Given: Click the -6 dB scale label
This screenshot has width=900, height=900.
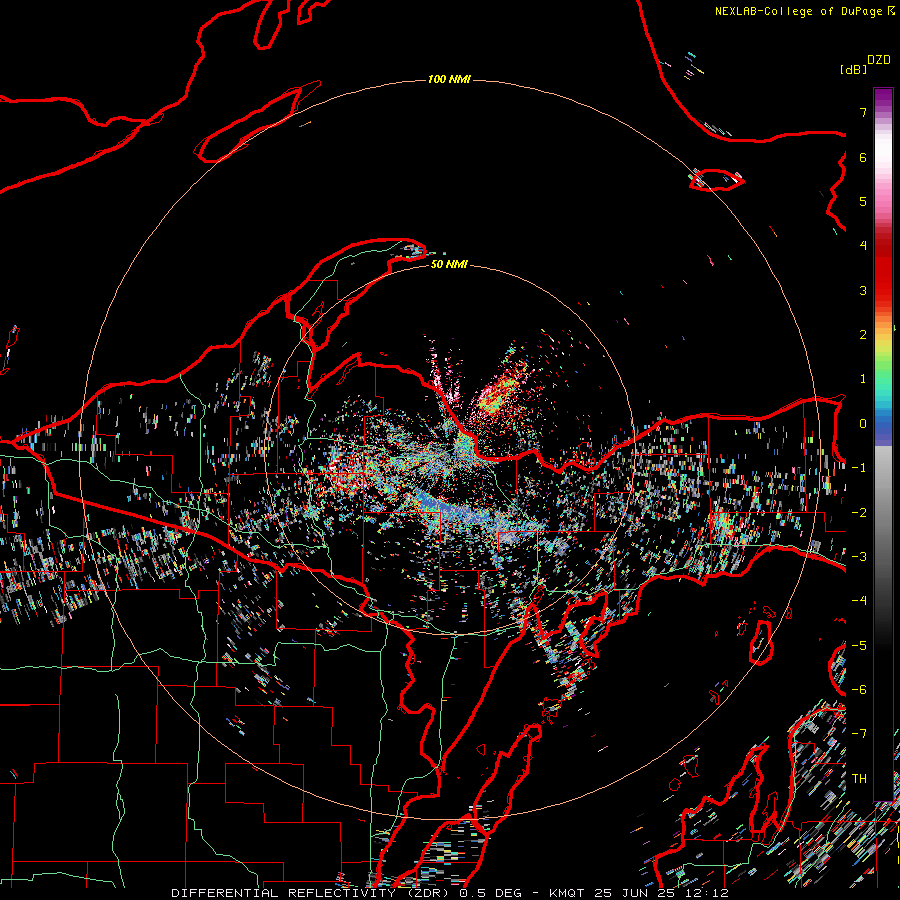Looking at the screenshot, I should (859, 689).
